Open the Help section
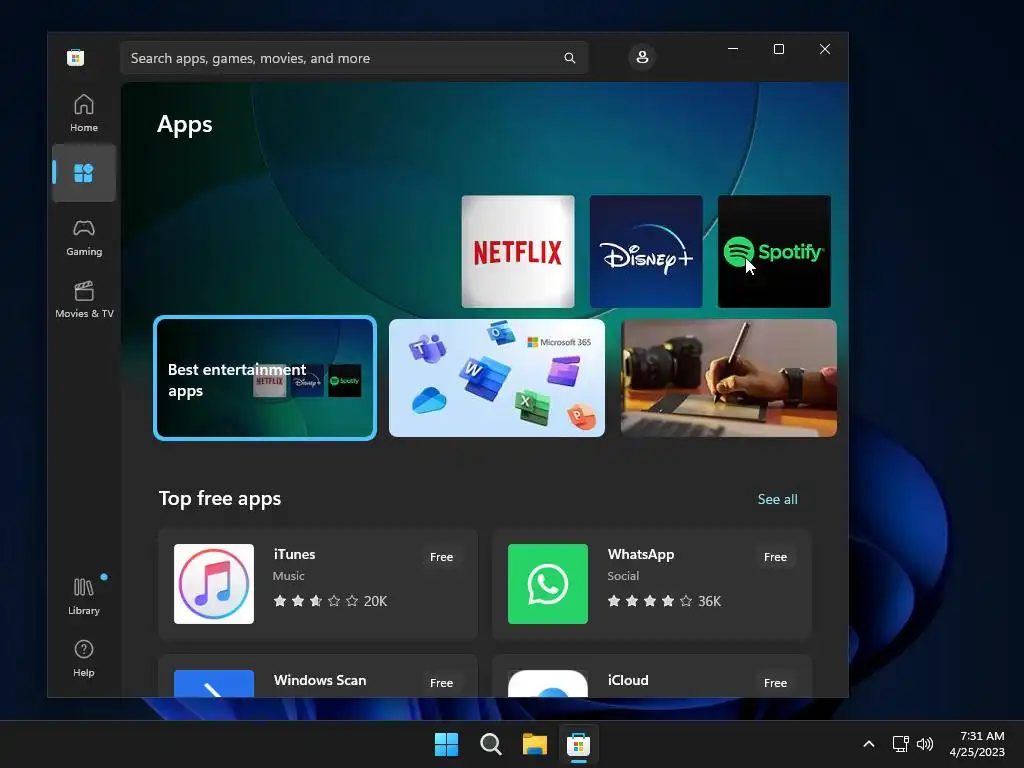1024x768 pixels. [x=84, y=658]
